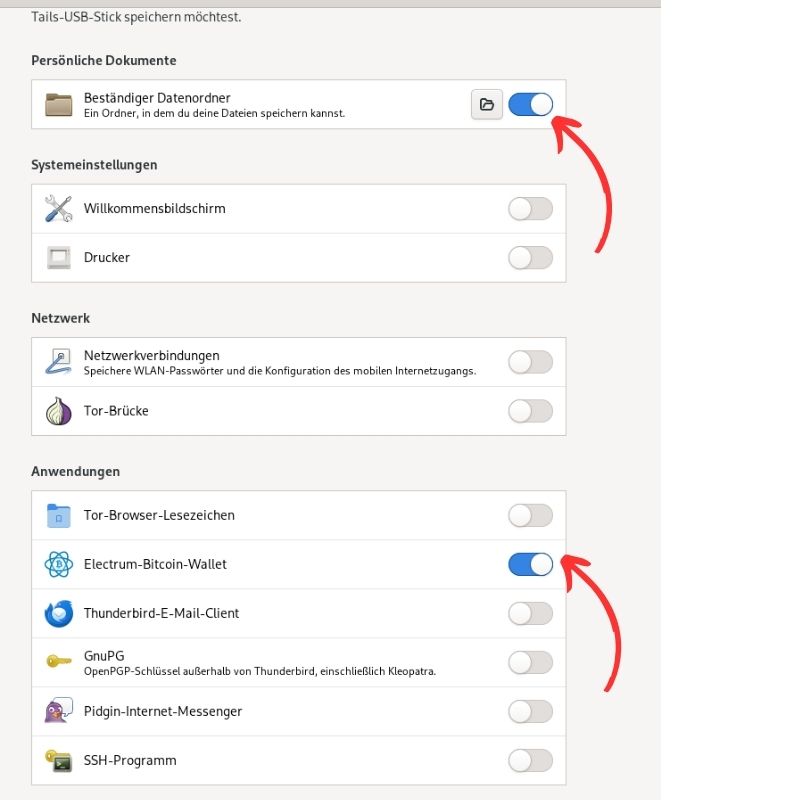Click the Electrum Bitcoin wallet icon
800x800 pixels.
[x=59, y=564]
